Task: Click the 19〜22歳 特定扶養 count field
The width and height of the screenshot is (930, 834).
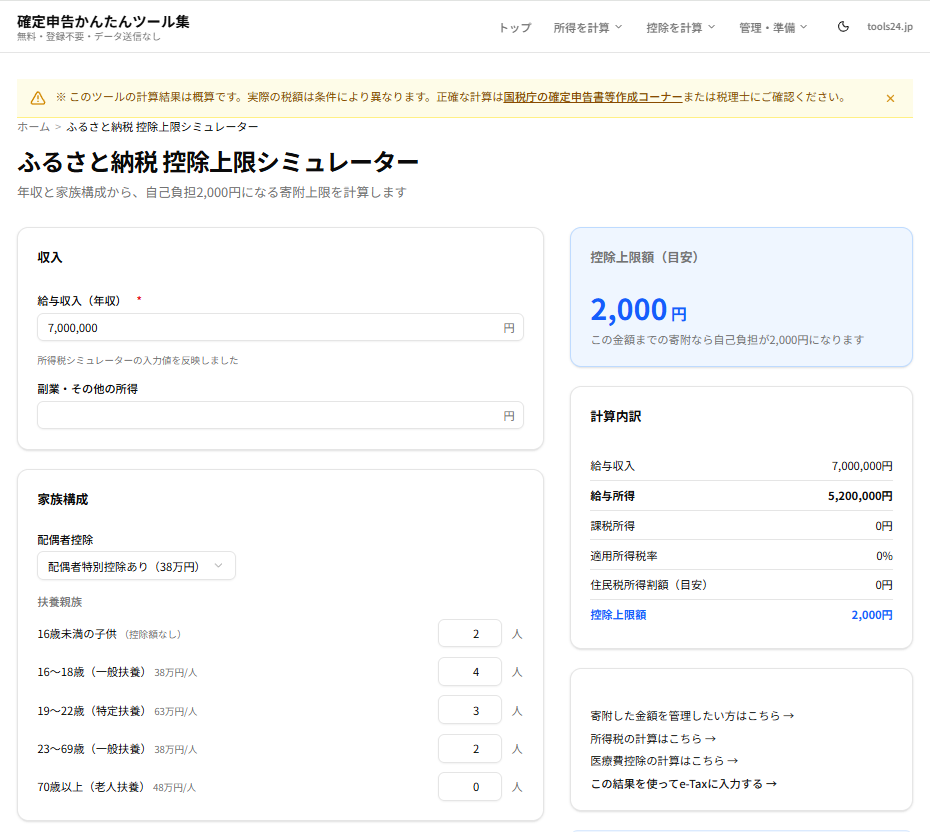Action: click(470, 711)
